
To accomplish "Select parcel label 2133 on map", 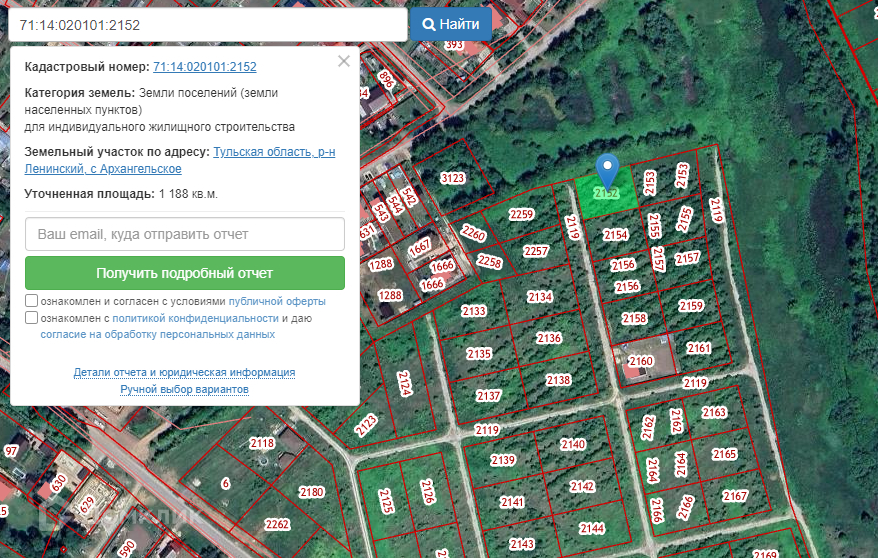I will coord(474,311).
